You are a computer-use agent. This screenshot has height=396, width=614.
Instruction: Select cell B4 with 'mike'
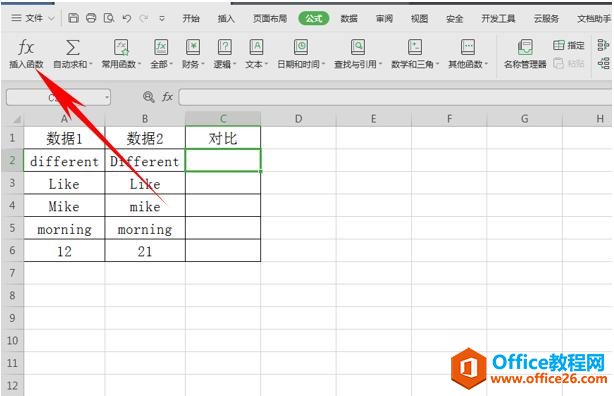click(x=145, y=206)
